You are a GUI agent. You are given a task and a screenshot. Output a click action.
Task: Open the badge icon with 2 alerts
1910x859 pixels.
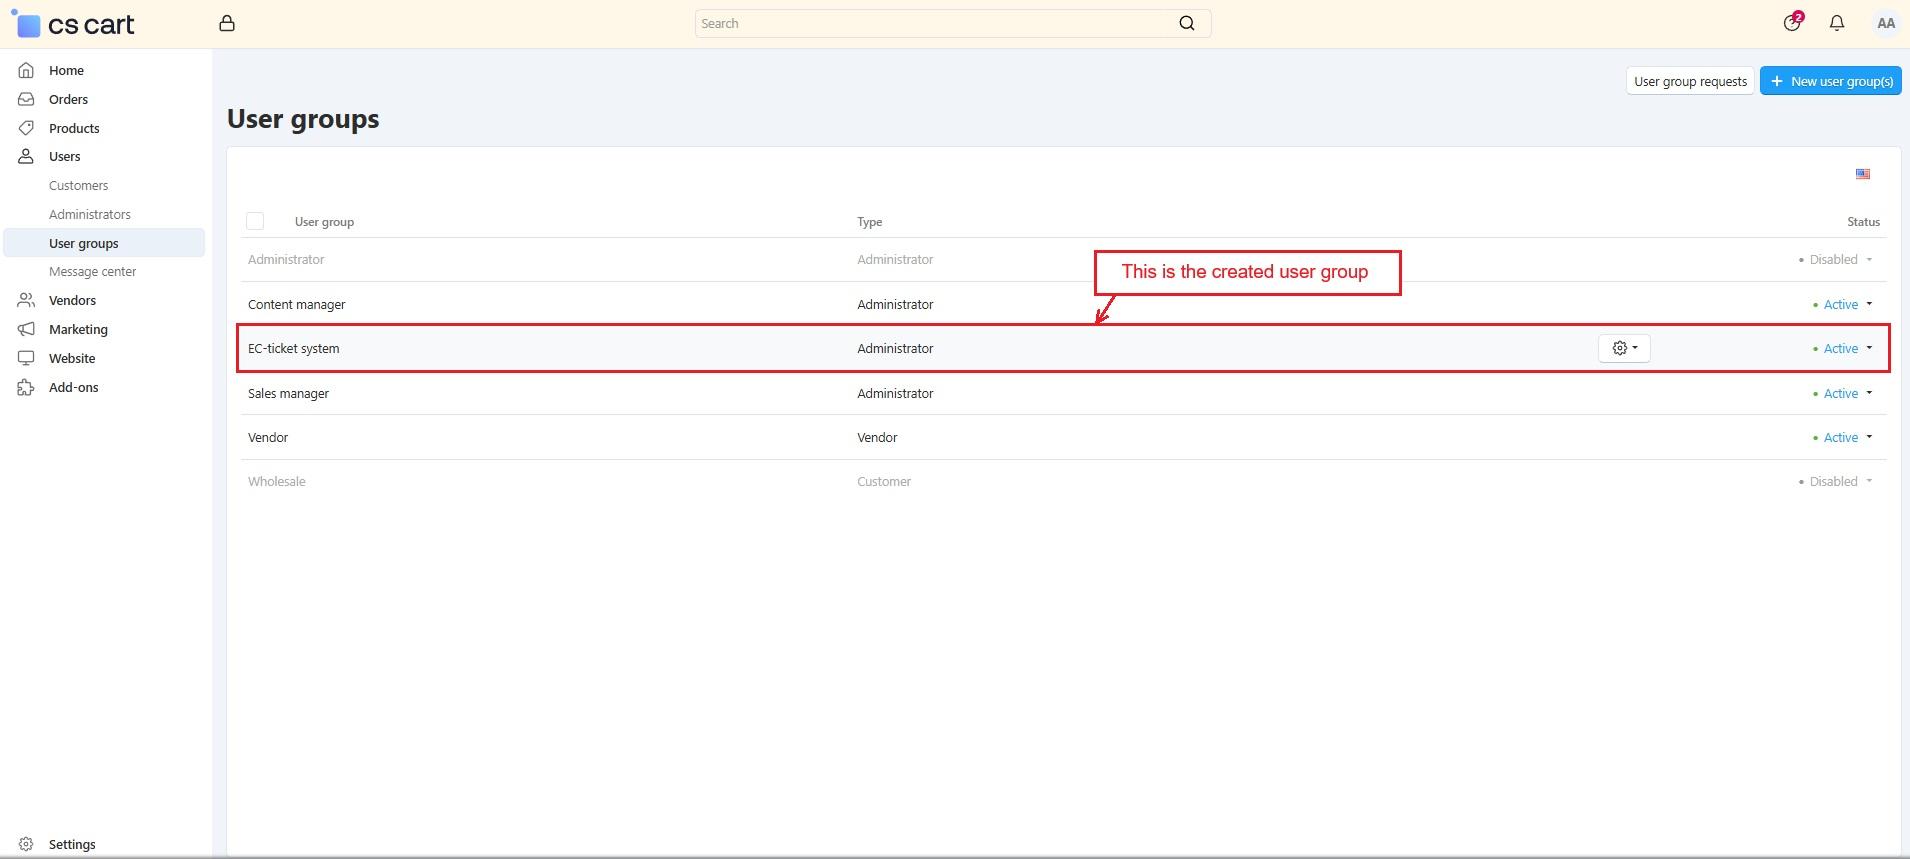[x=1792, y=23]
